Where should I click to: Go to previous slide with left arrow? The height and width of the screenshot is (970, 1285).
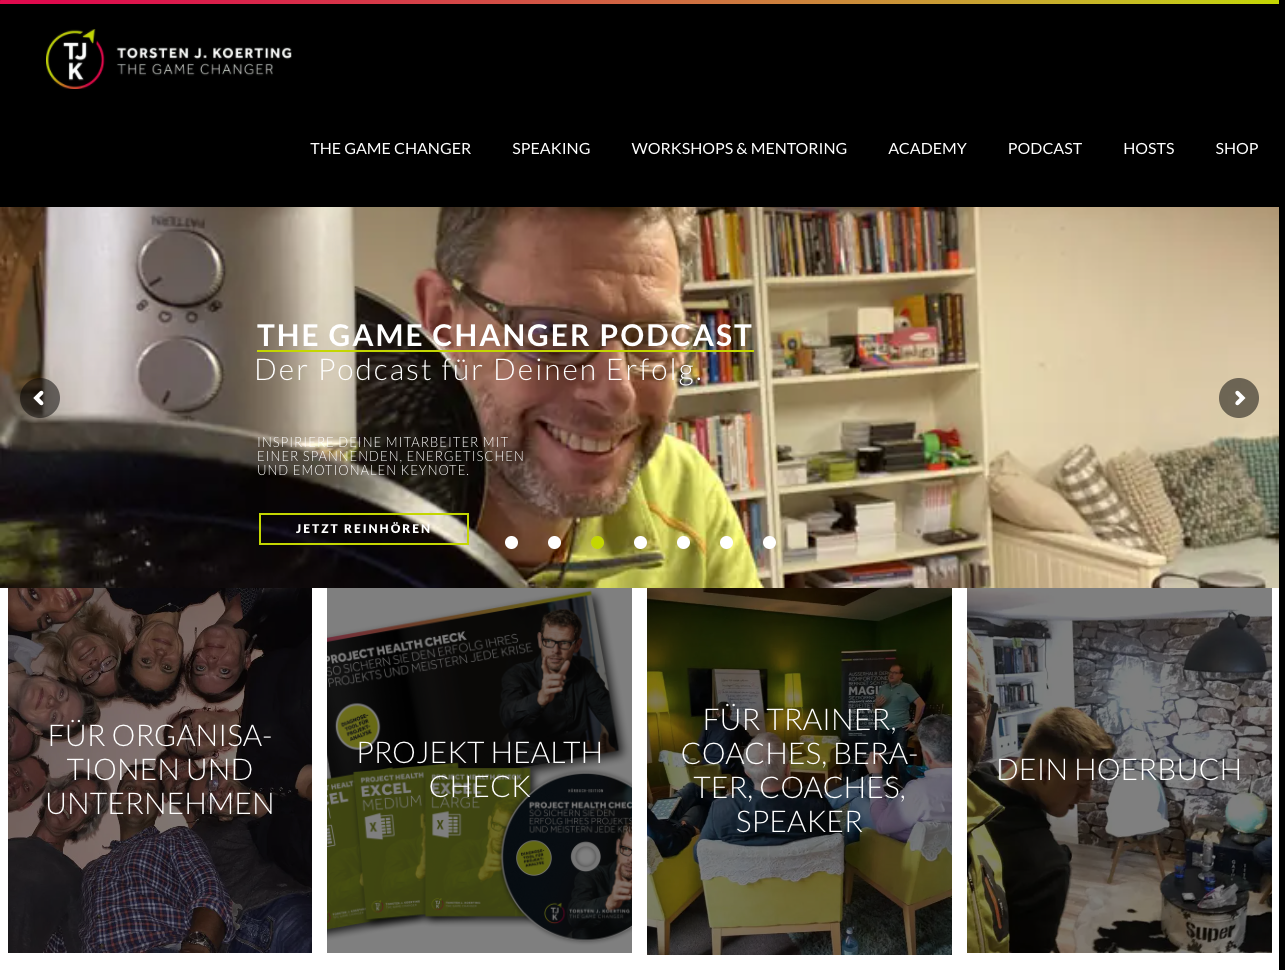click(40, 398)
